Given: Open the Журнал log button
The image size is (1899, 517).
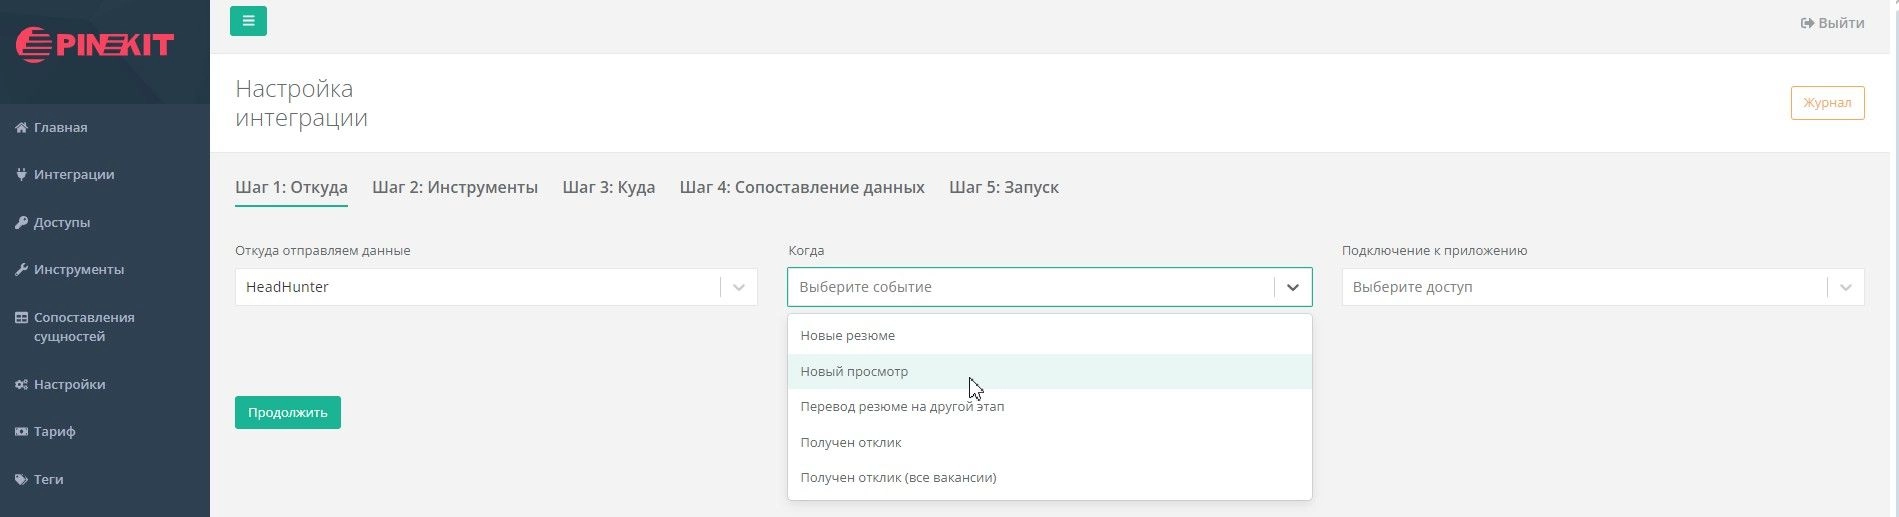Looking at the screenshot, I should [x=1827, y=103].
